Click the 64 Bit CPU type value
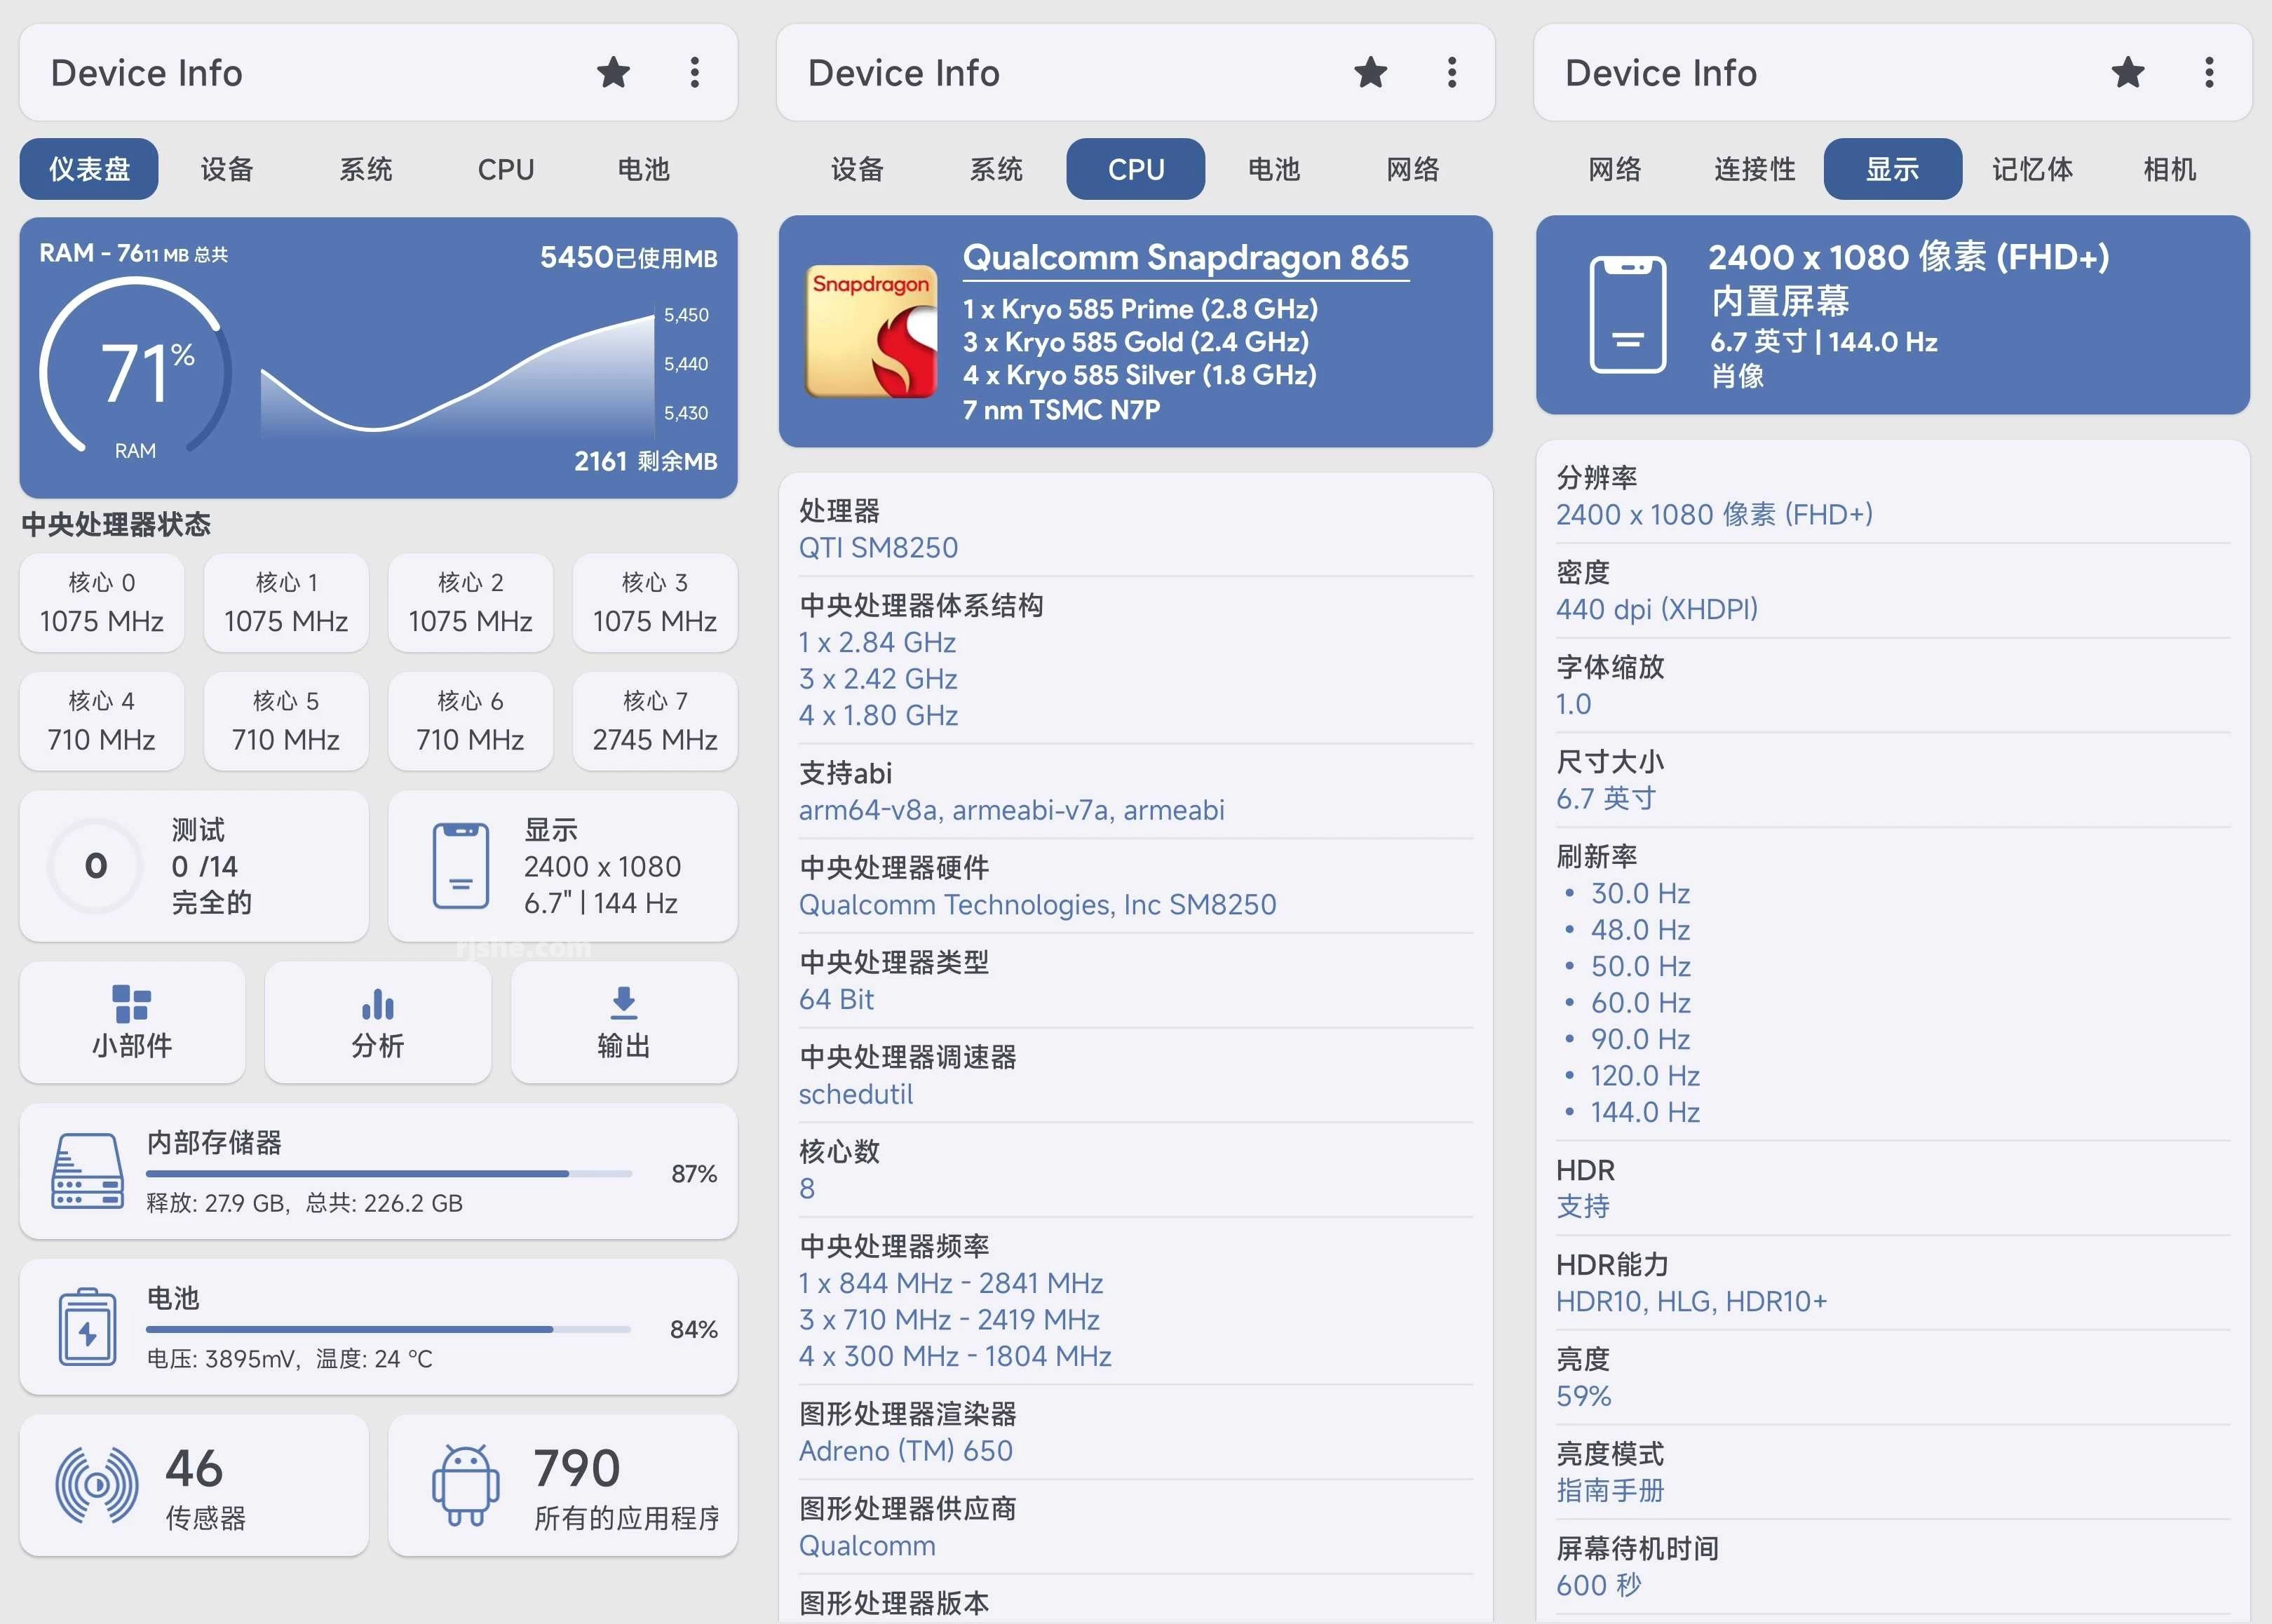The image size is (2272, 1624). point(836,999)
